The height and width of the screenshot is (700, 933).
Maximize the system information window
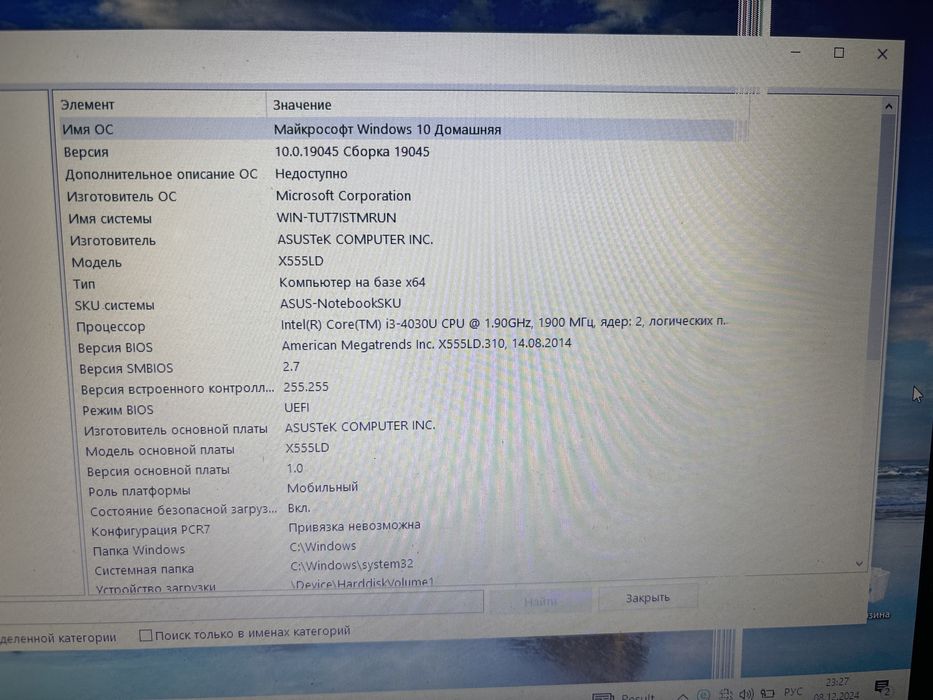click(x=838, y=53)
